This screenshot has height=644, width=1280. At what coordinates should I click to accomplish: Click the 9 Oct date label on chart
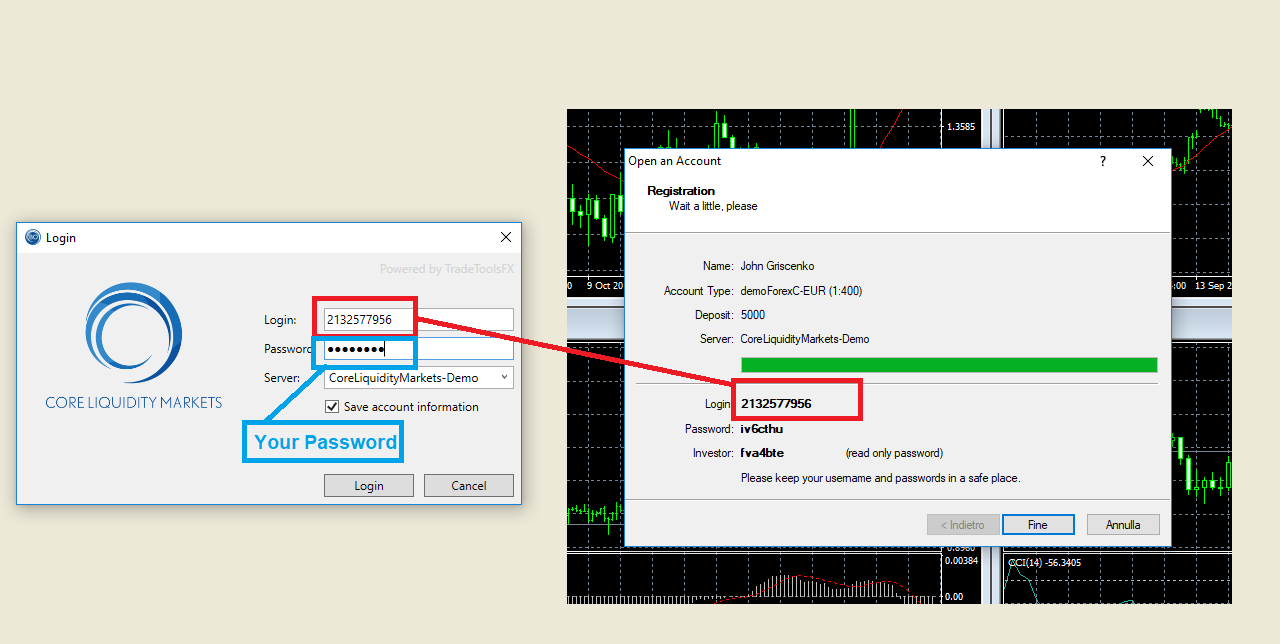pyautogui.click(x=605, y=285)
